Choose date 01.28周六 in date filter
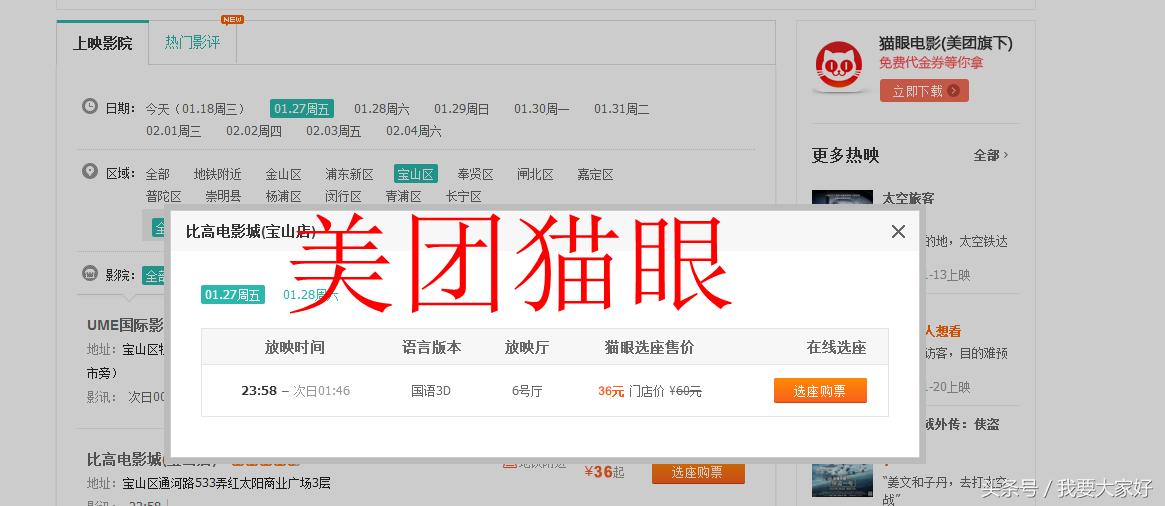Image resolution: width=1165 pixels, height=506 pixels. pyautogui.click(x=381, y=109)
